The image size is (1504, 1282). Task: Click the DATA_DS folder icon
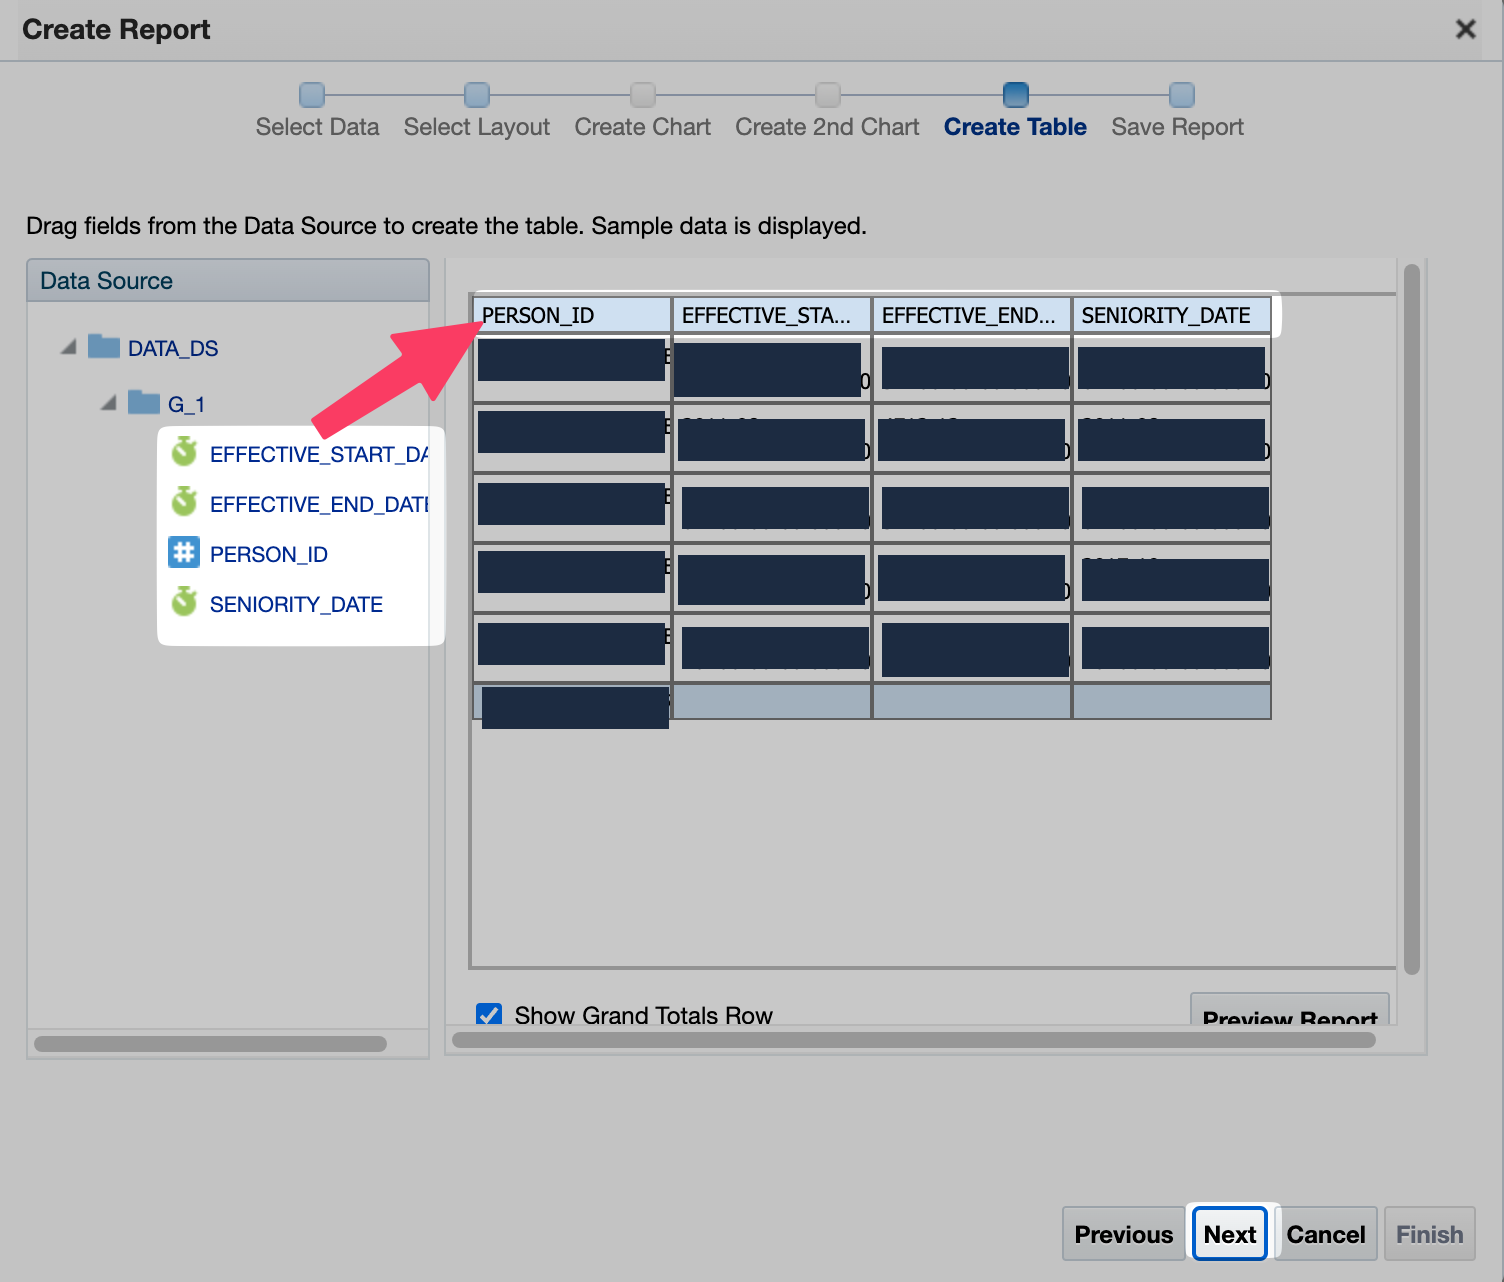tap(104, 347)
